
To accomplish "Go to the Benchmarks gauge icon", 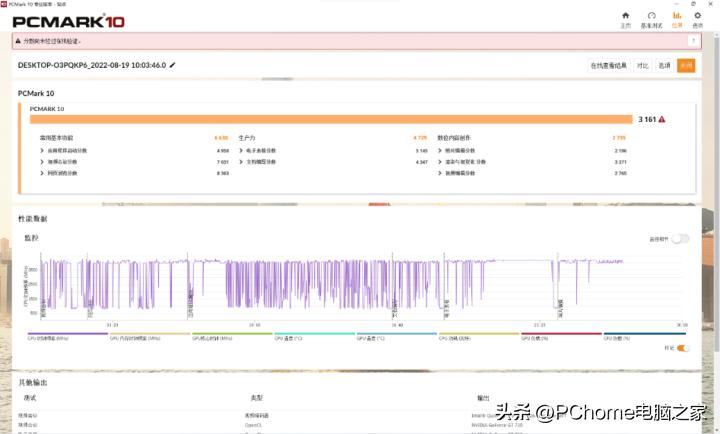I will pos(651,18).
